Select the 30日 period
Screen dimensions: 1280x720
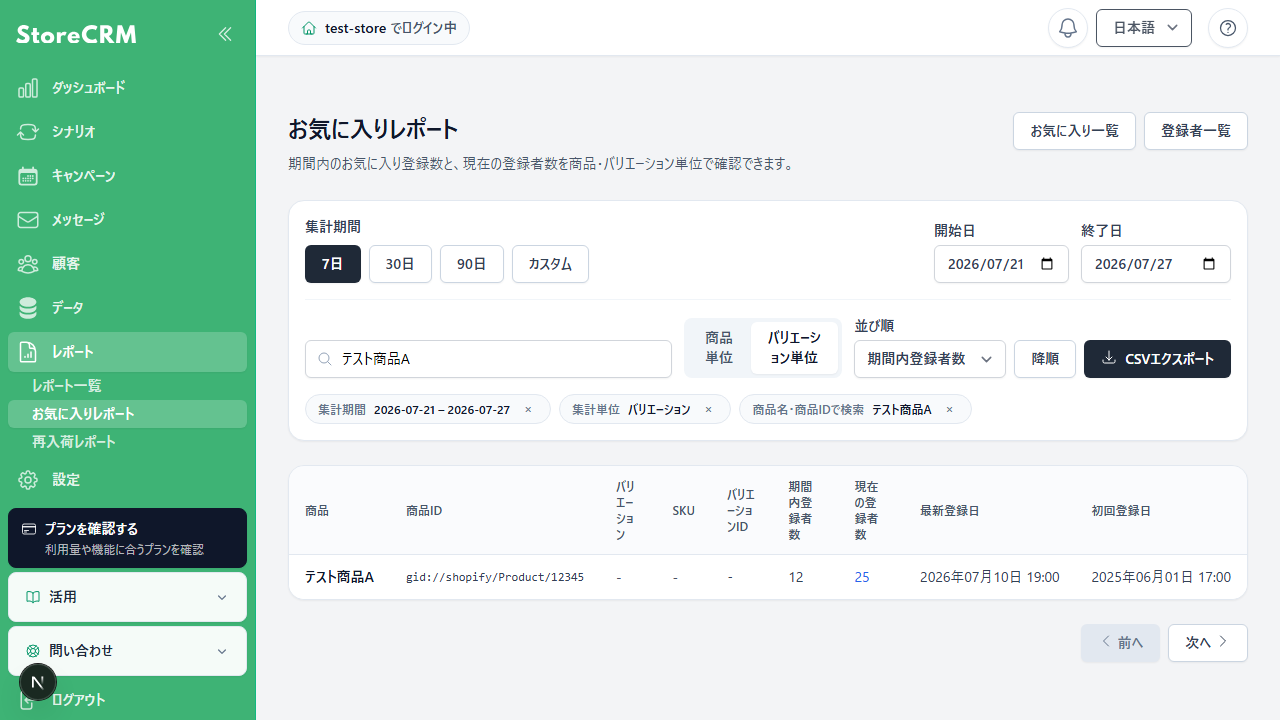point(400,264)
